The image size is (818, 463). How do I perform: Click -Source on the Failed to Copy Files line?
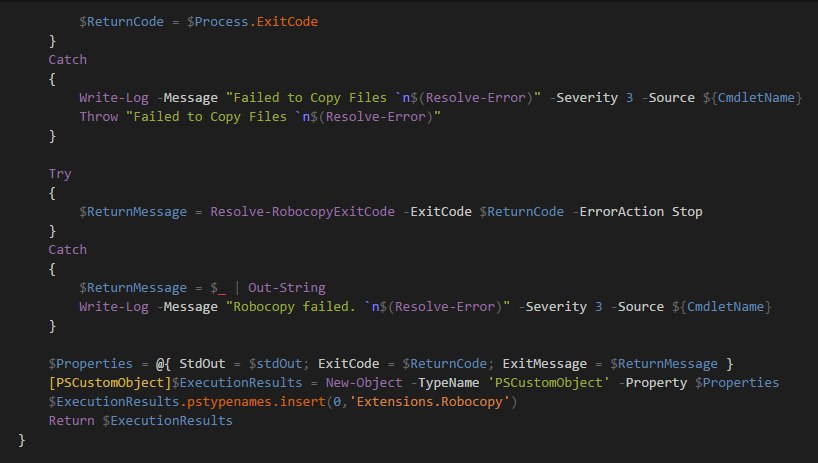668,98
